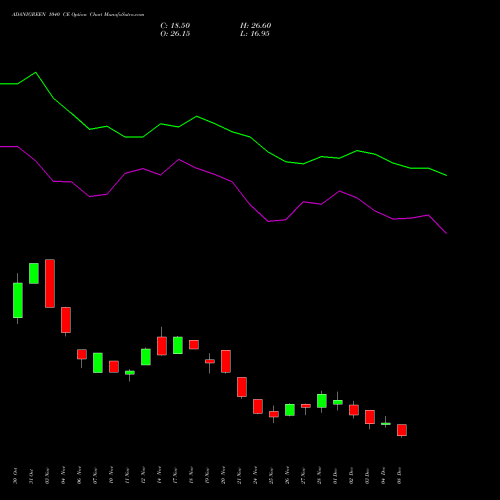Click the last red candlestick on the chart
Screen dimensions: 500x500
pyautogui.click(x=402, y=430)
